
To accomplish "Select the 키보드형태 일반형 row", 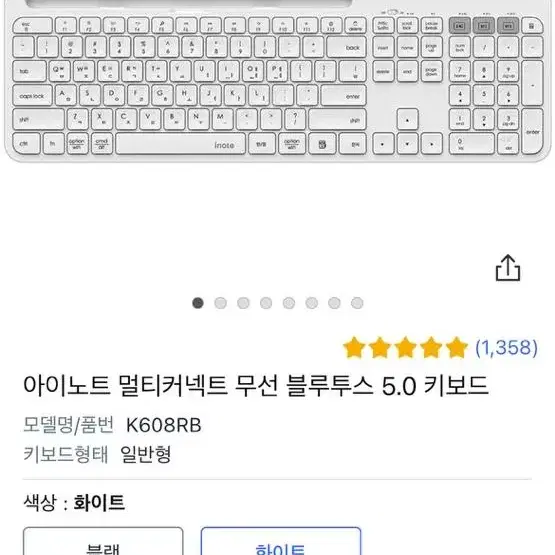I will point(97,454).
